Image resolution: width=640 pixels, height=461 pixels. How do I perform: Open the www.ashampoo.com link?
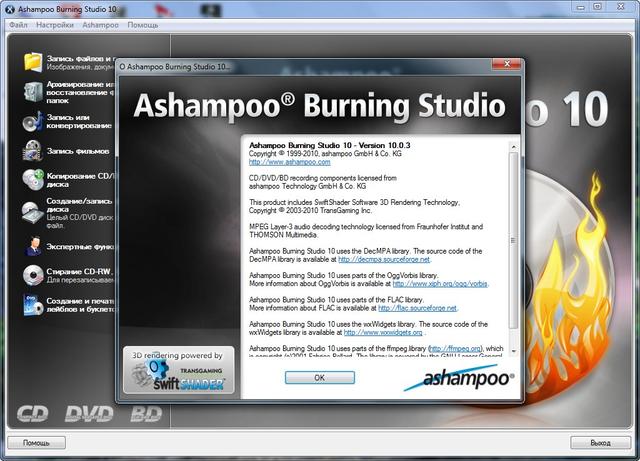289,162
